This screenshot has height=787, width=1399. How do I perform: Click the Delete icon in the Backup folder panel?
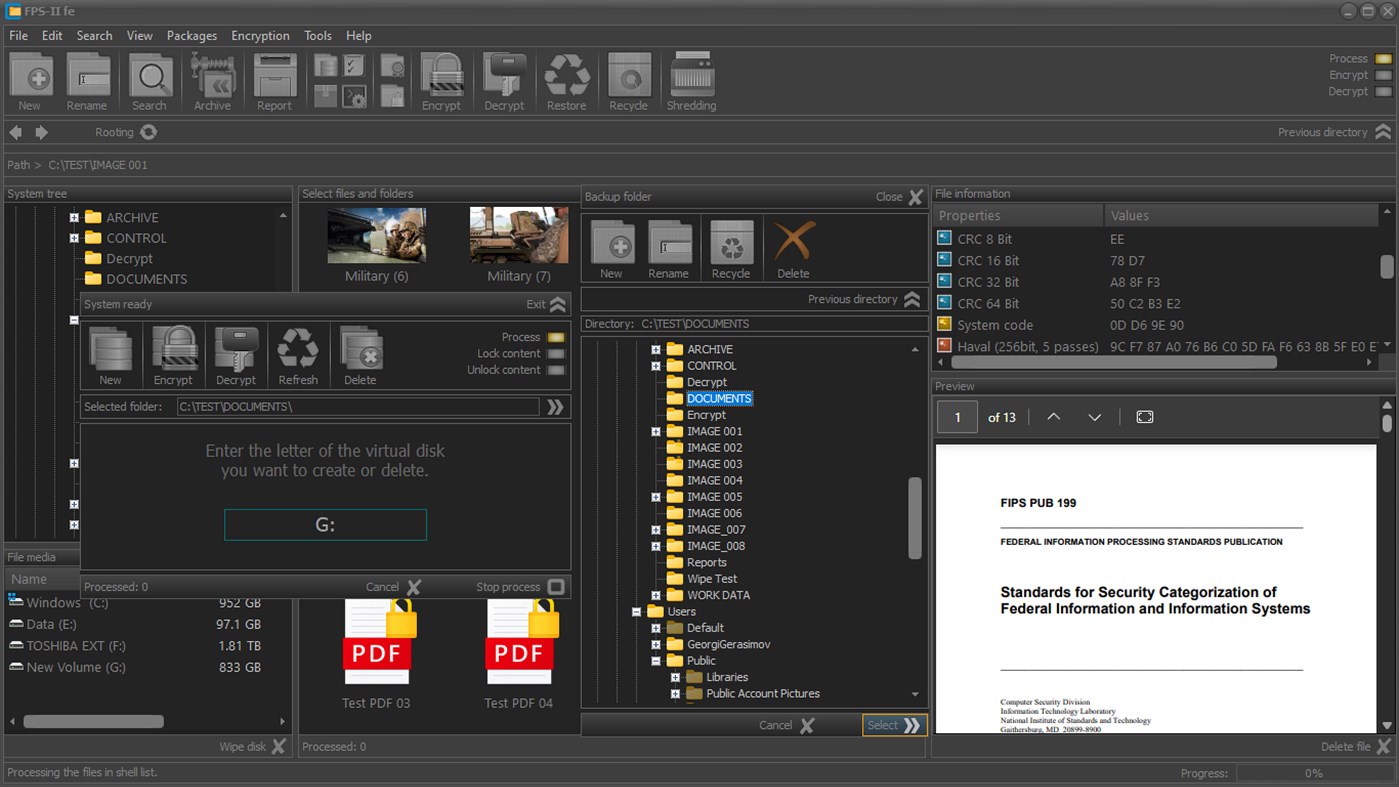pyautogui.click(x=792, y=247)
